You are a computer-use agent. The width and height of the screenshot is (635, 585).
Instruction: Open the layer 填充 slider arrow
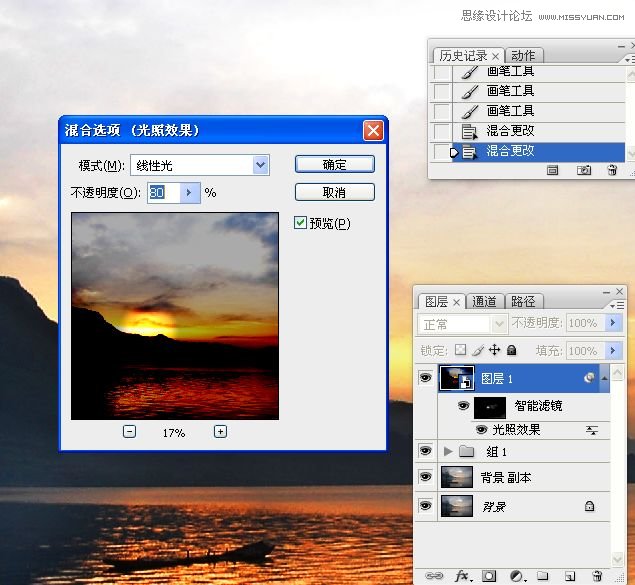tap(613, 351)
